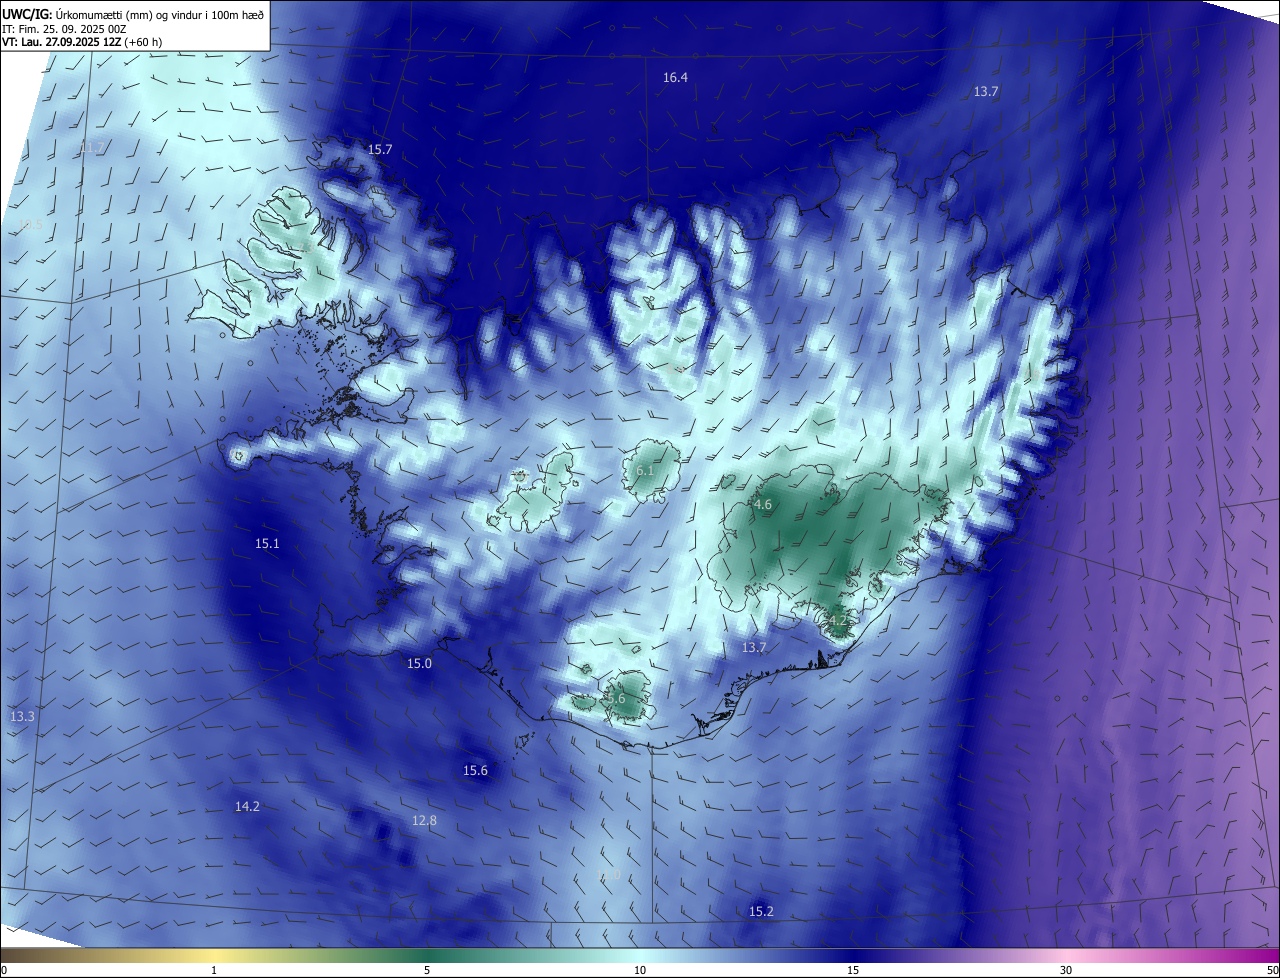
Task: Click the faint 11.0 value near the bottom
Action: click(609, 875)
